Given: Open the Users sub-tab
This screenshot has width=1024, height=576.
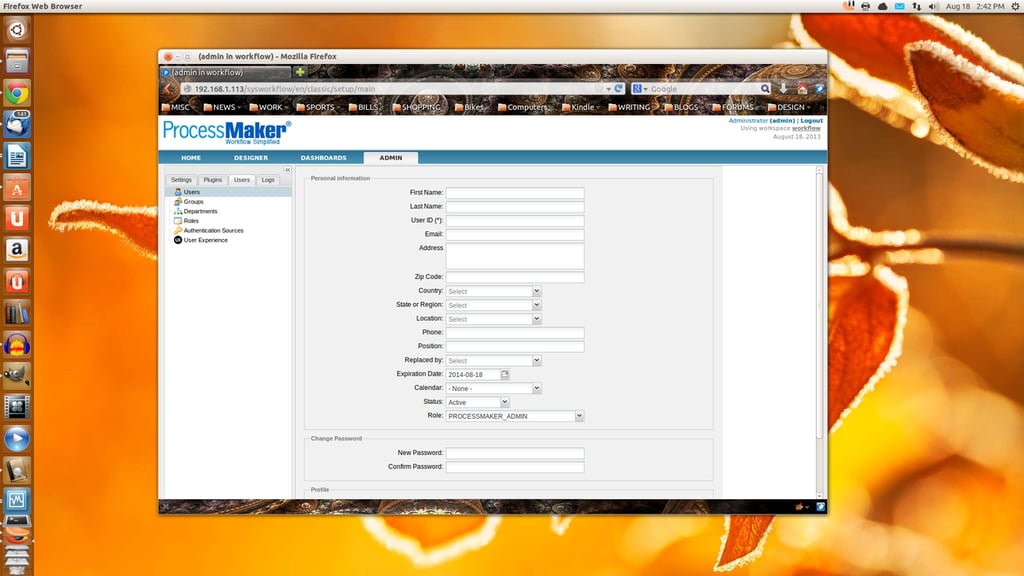Looking at the screenshot, I should 242,180.
